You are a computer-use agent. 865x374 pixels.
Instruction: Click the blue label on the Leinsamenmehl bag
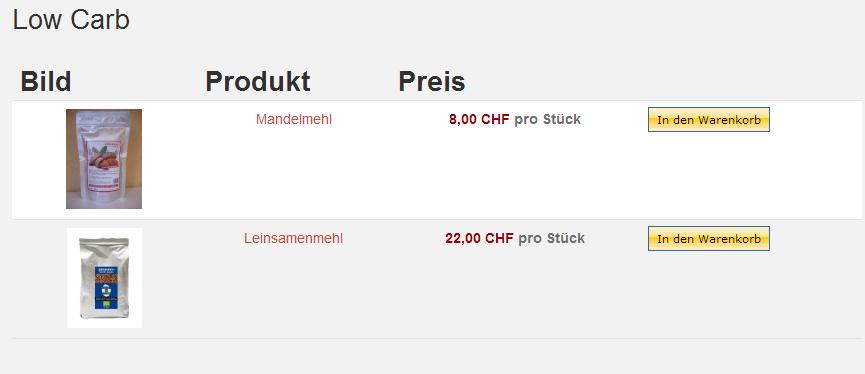105,287
